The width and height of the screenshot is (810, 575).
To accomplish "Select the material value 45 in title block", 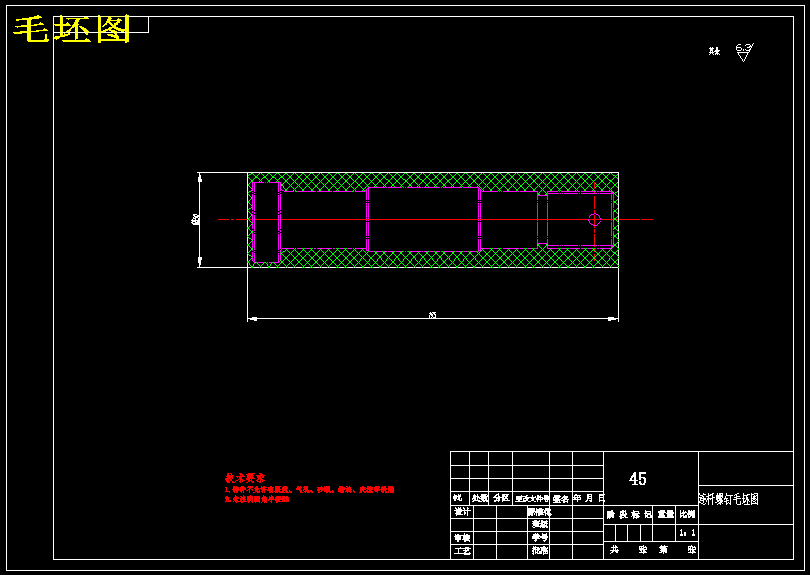I will pyautogui.click(x=637, y=479).
